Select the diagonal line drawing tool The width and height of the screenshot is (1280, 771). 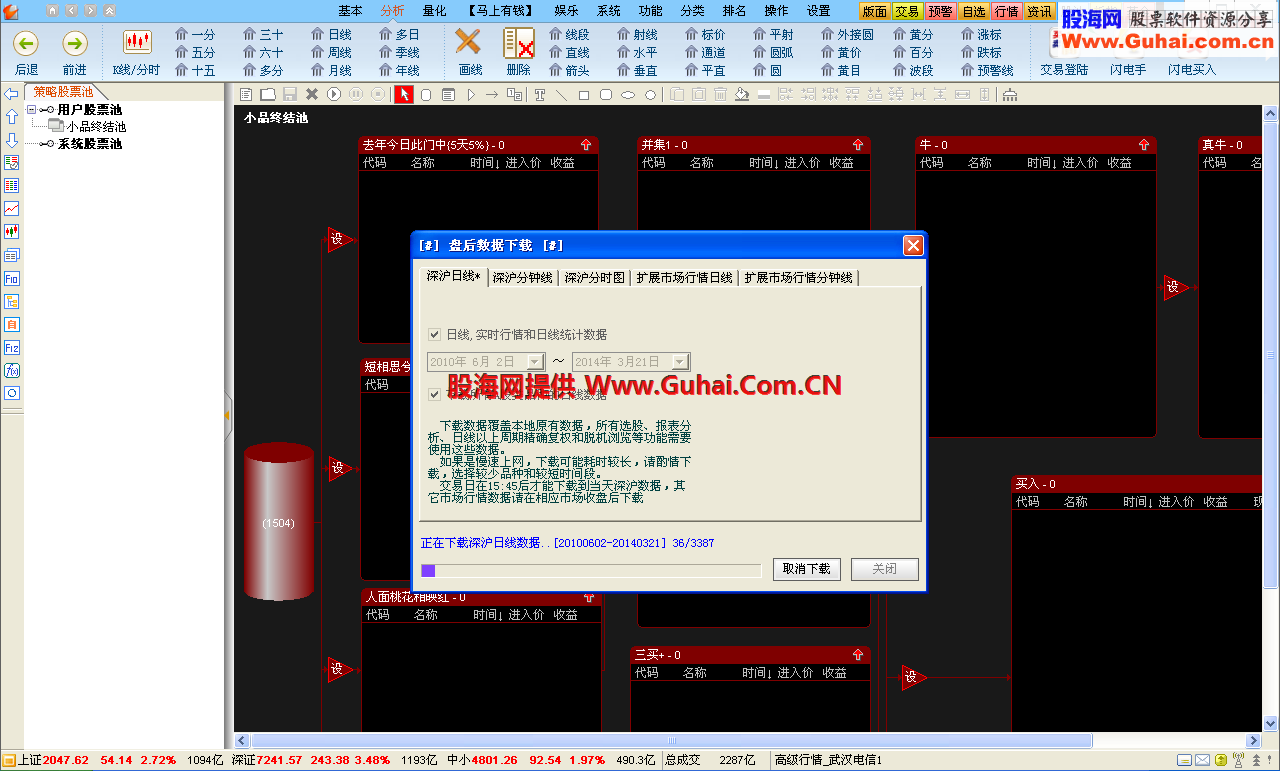(562, 94)
